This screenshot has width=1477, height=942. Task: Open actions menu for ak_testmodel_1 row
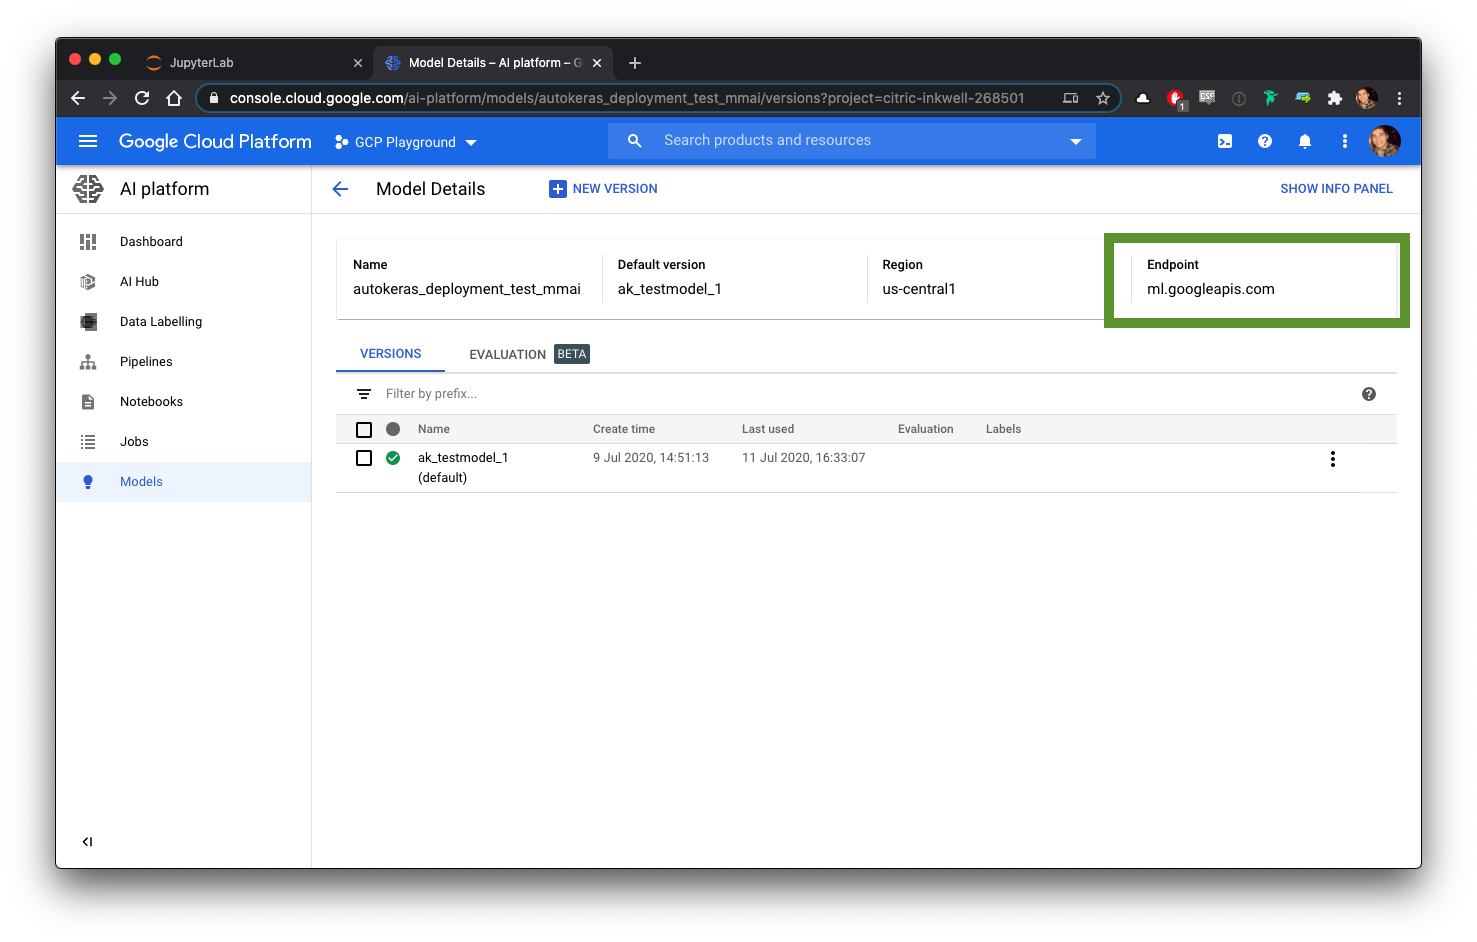(1333, 459)
